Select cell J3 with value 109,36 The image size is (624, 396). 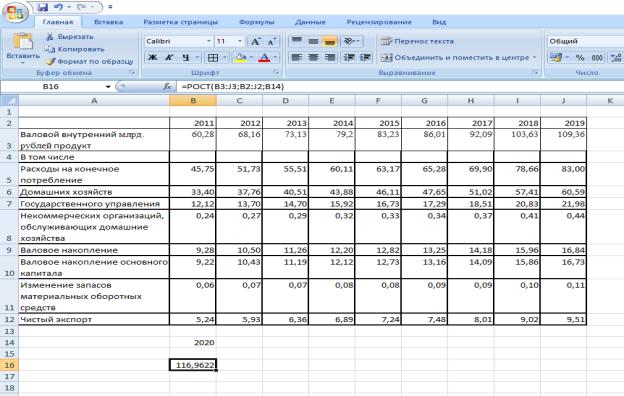click(x=563, y=140)
